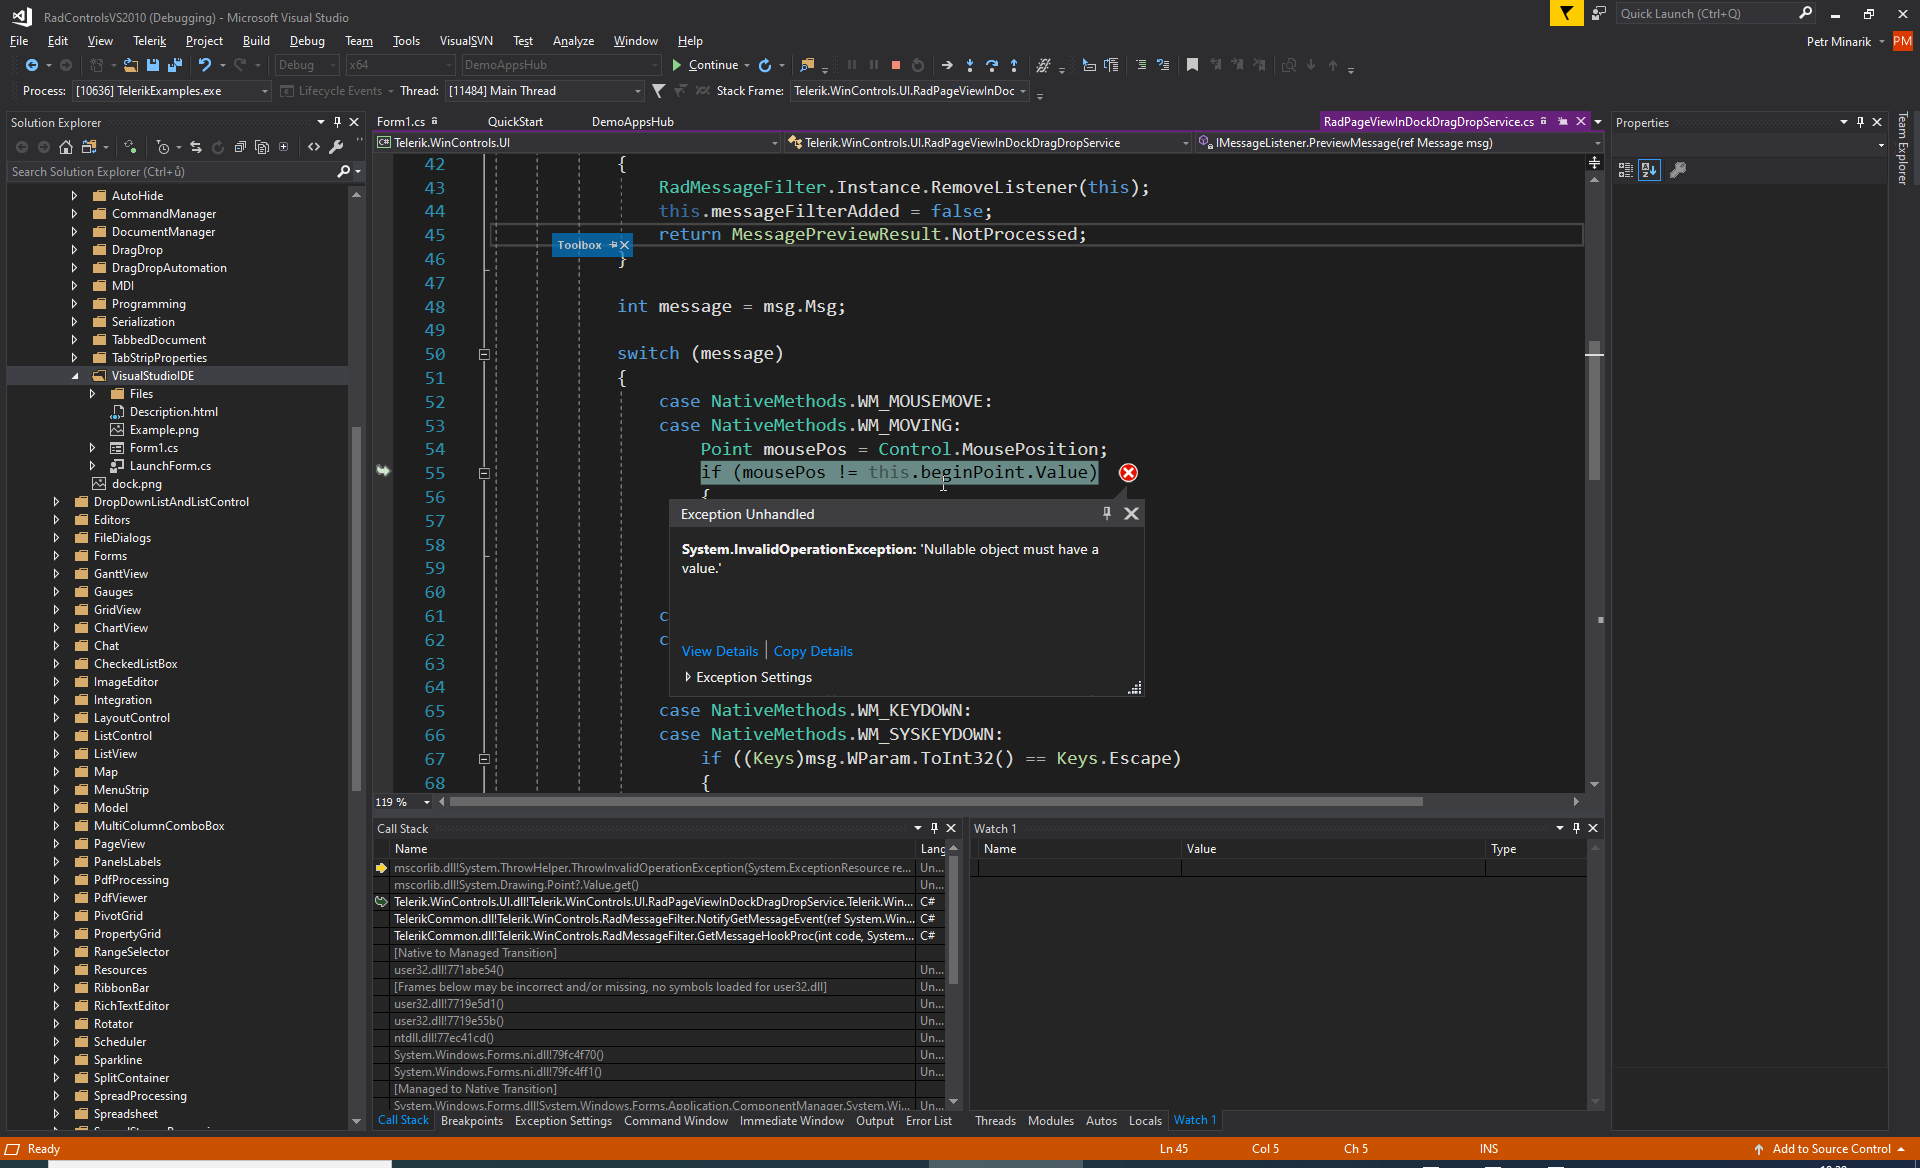Switch to the QuickStart editor tab

tap(515, 122)
